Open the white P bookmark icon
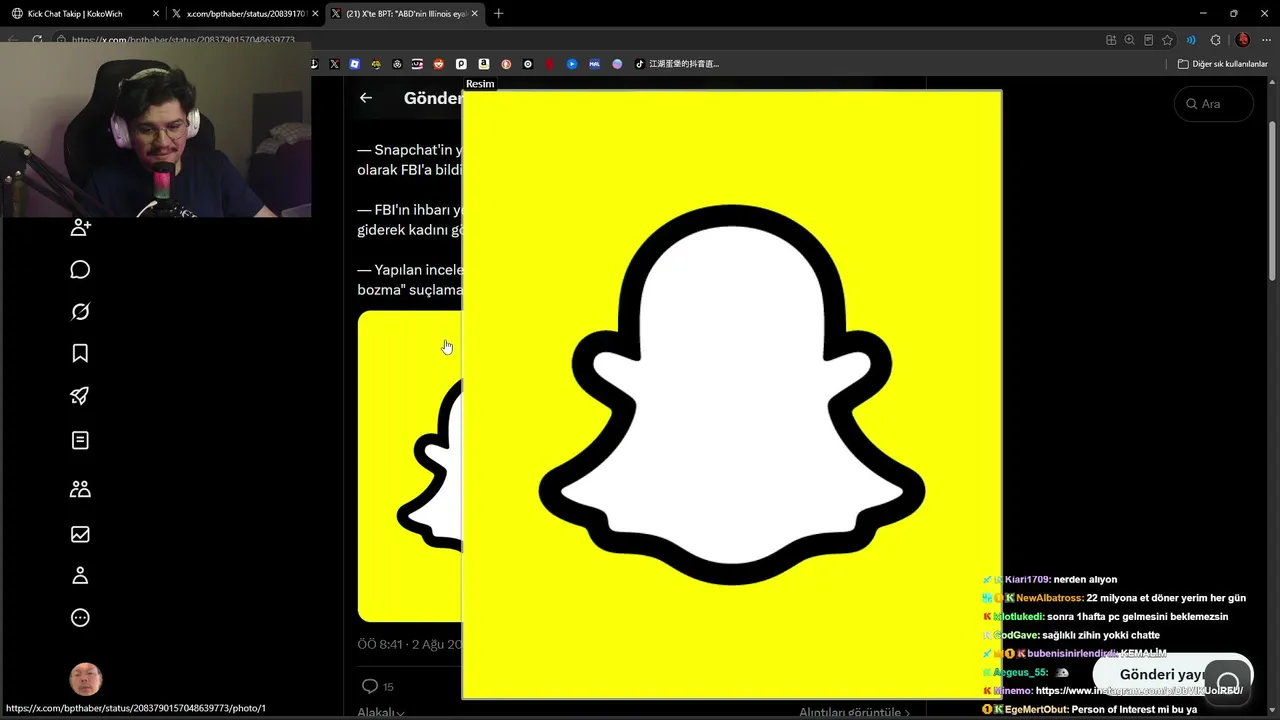The image size is (1280, 720). (462, 64)
